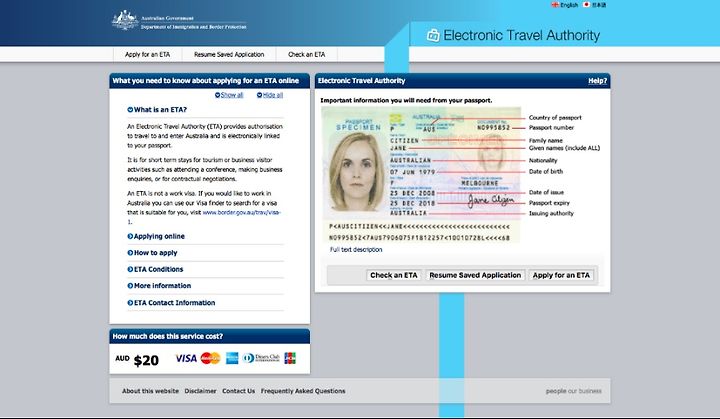Screen dimensions: 720x419
Task: Click the JCB card logo
Action: pos(290,358)
